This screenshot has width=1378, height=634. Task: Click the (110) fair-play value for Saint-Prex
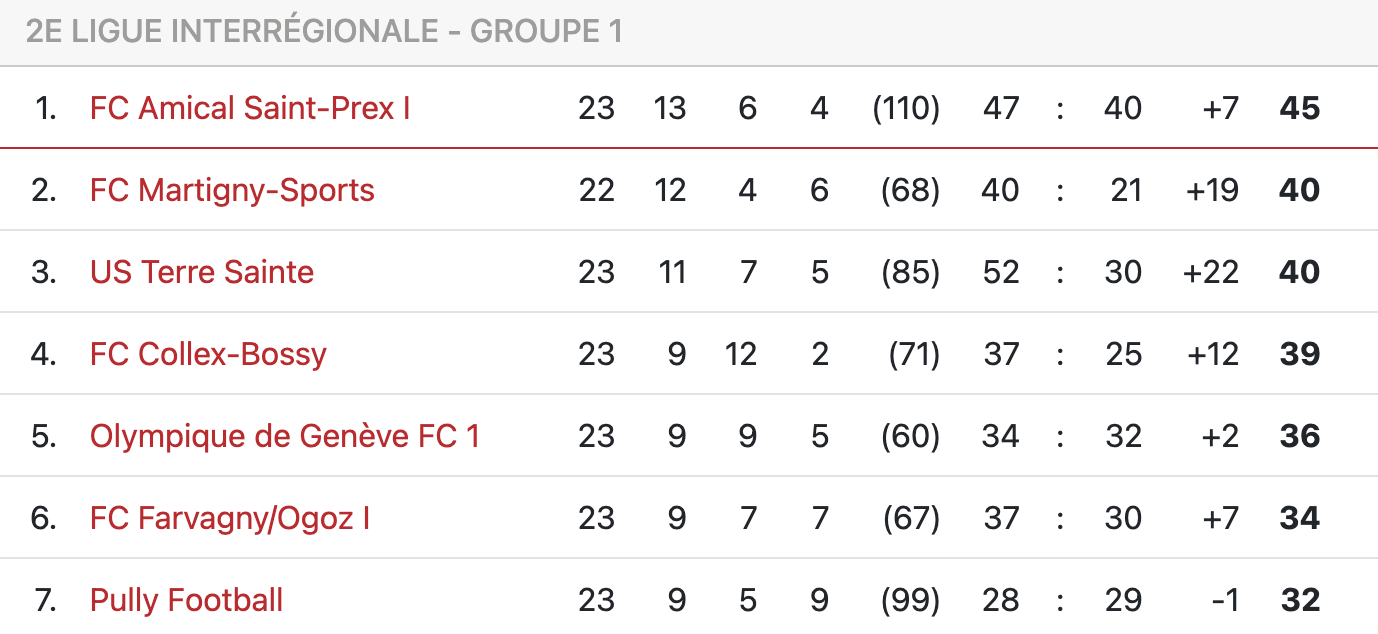[x=906, y=108]
